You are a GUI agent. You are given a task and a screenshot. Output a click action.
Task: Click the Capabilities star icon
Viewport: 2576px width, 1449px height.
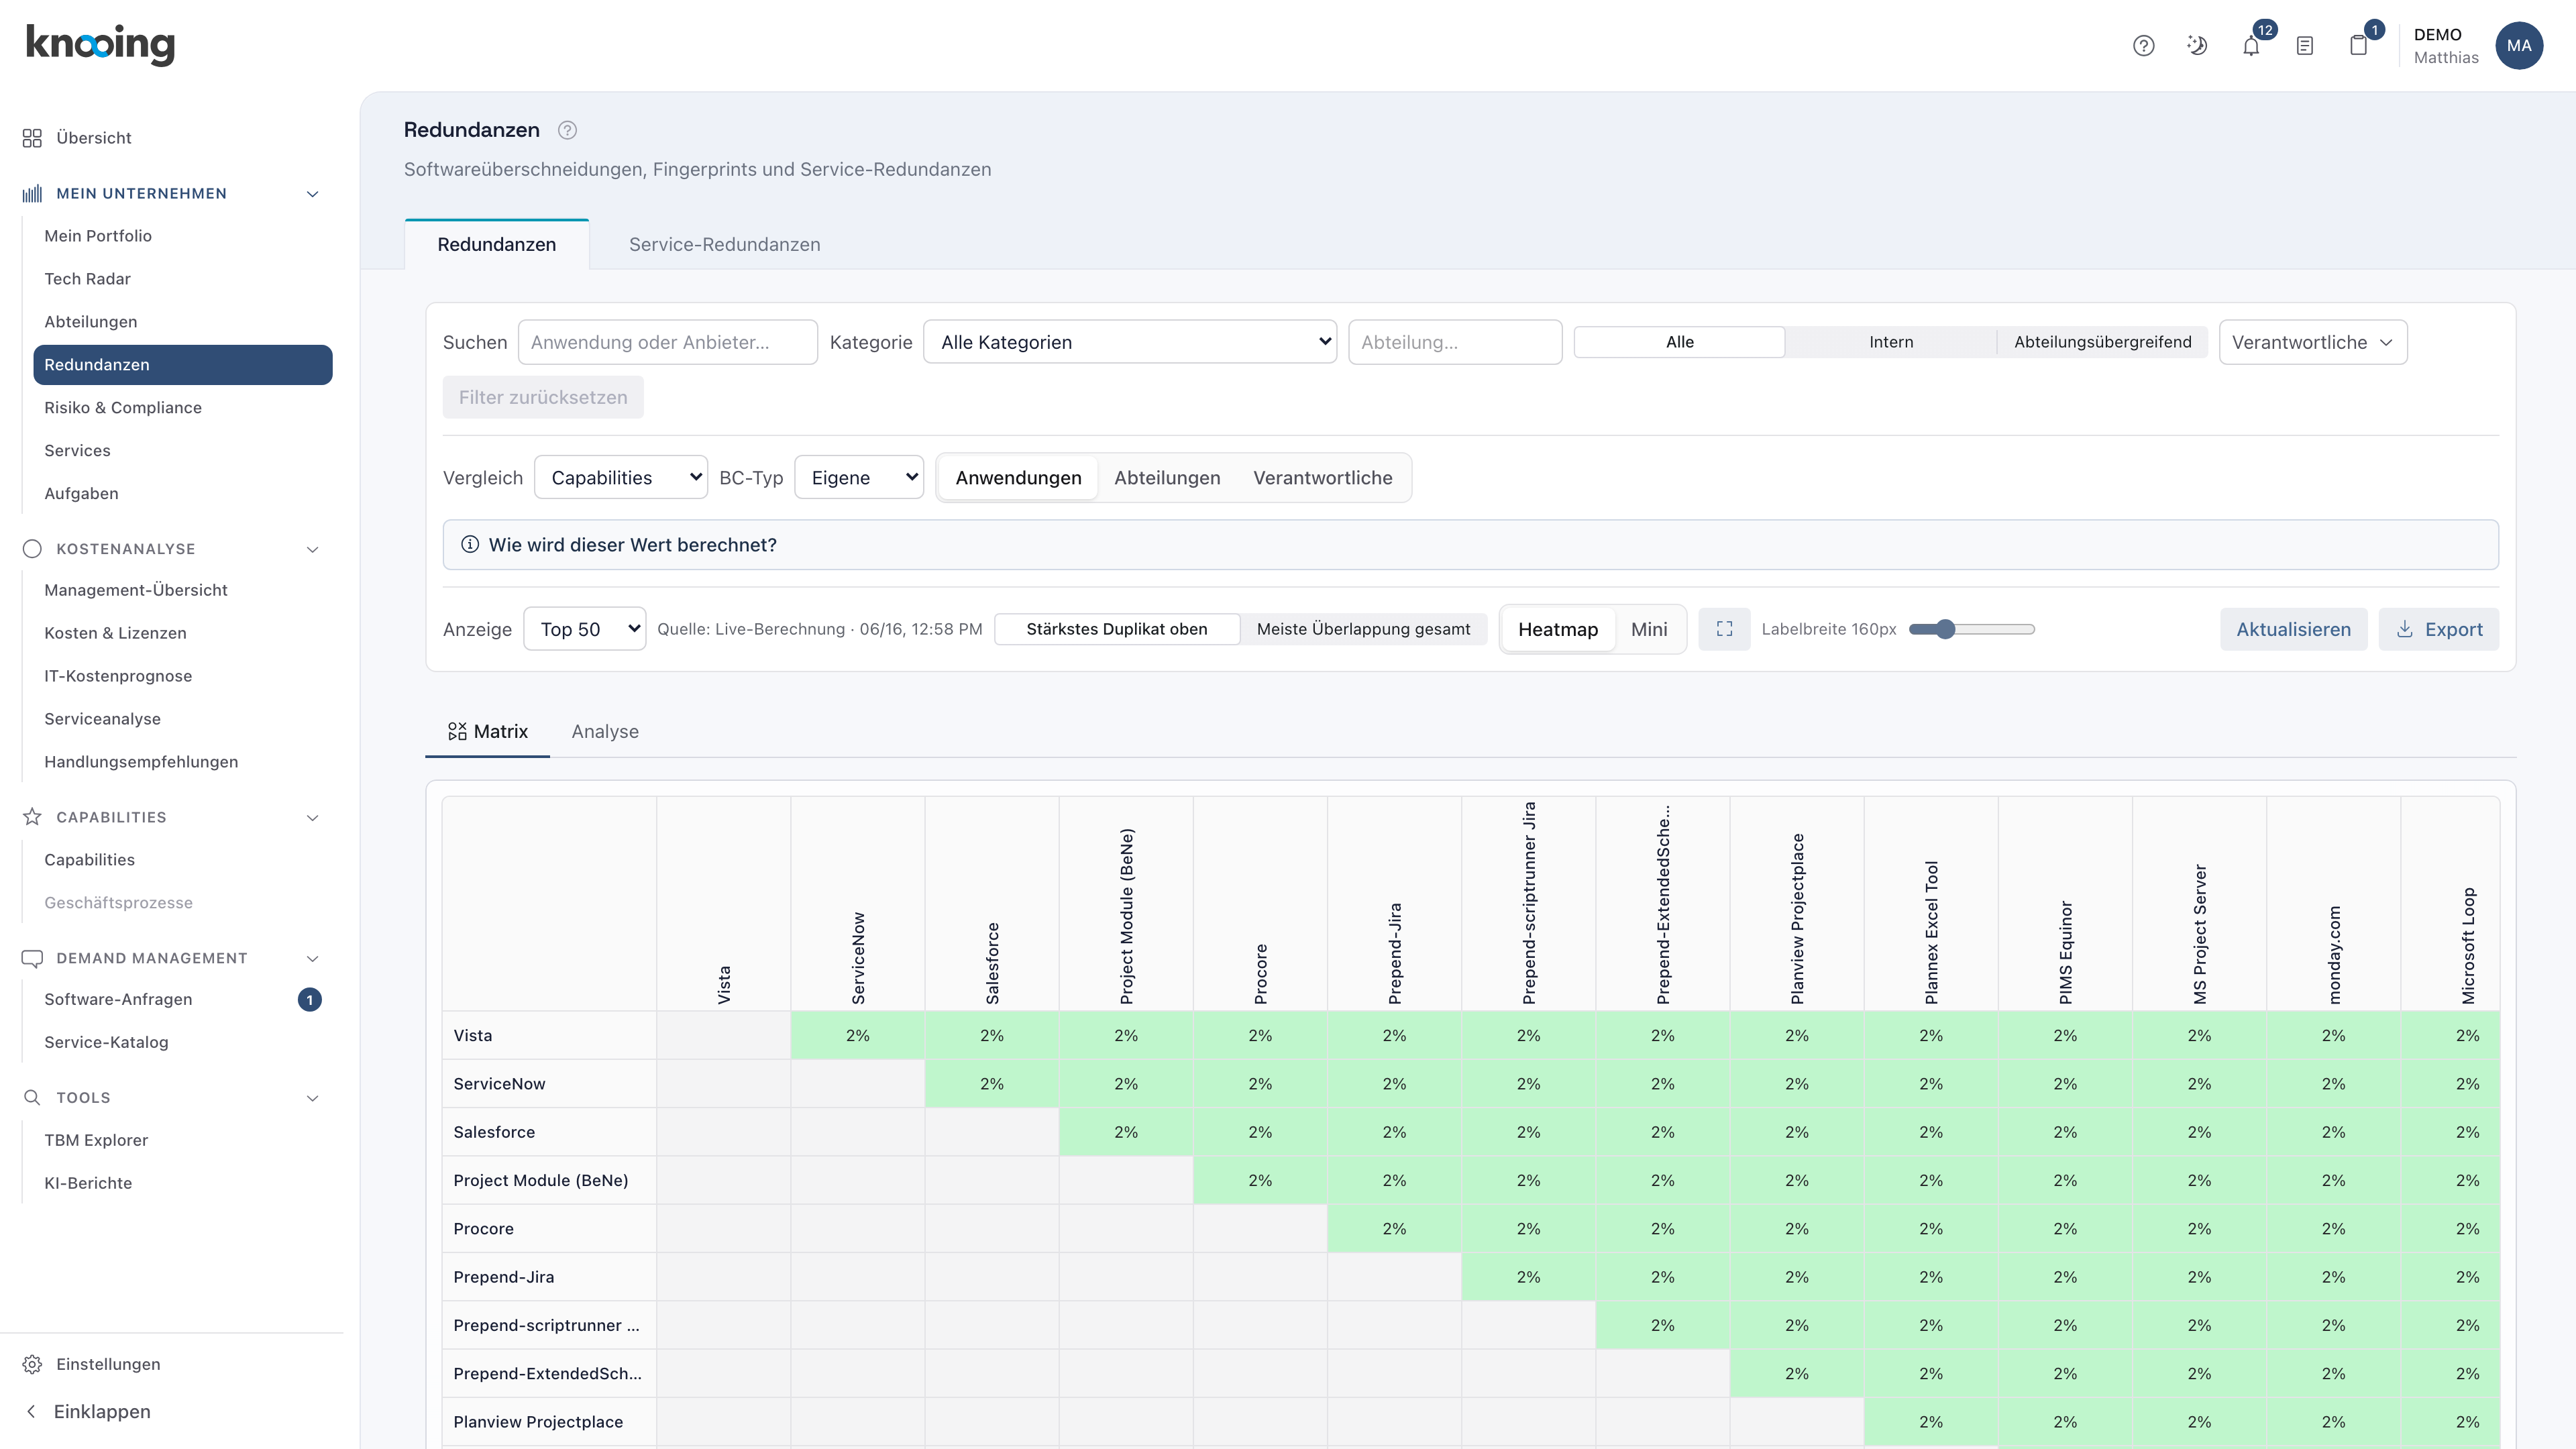(32, 817)
